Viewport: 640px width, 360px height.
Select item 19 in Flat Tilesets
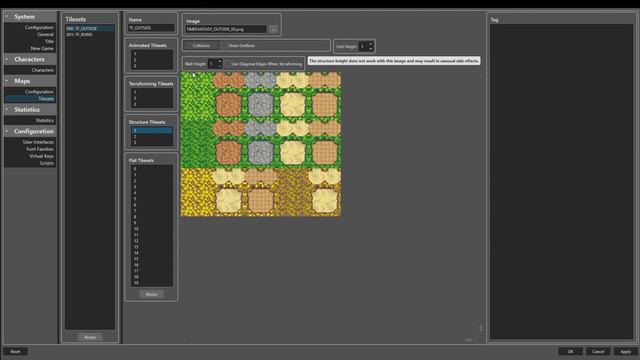[151, 282]
